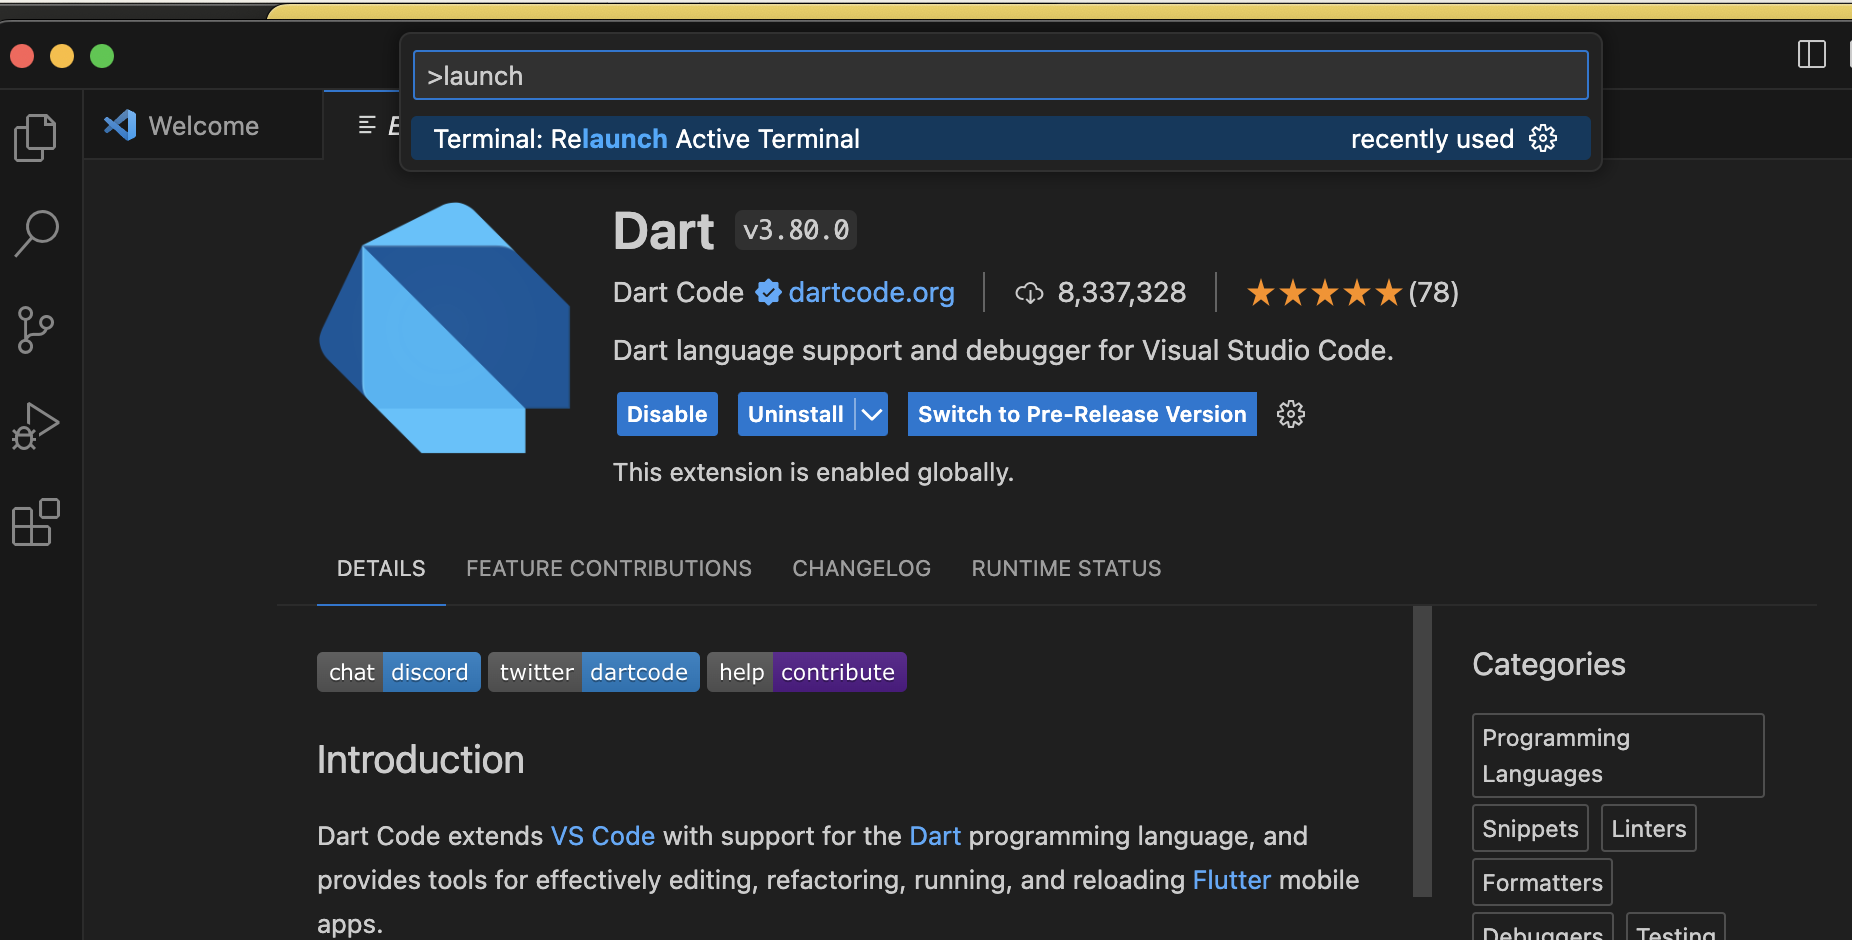Open the dartcode.org publisher link
This screenshot has width=1852, height=940.
[871, 292]
